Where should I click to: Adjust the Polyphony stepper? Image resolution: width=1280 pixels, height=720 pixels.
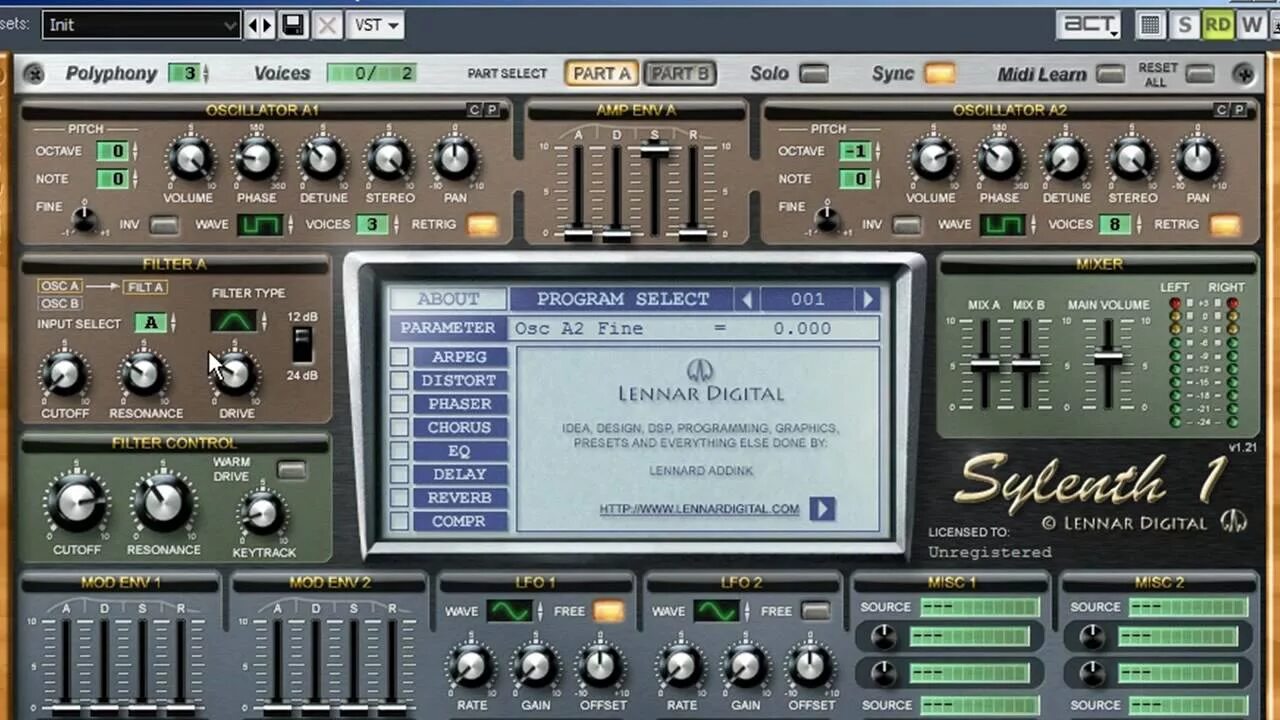pos(206,73)
